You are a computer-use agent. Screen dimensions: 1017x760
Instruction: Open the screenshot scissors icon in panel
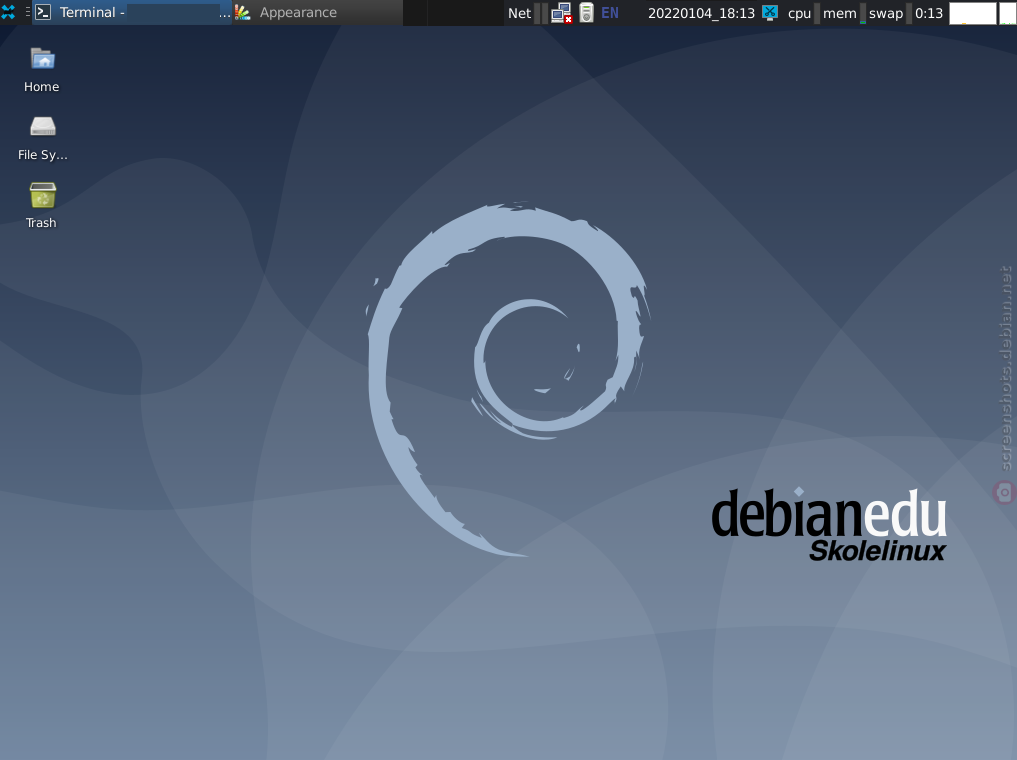click(770, 12)
